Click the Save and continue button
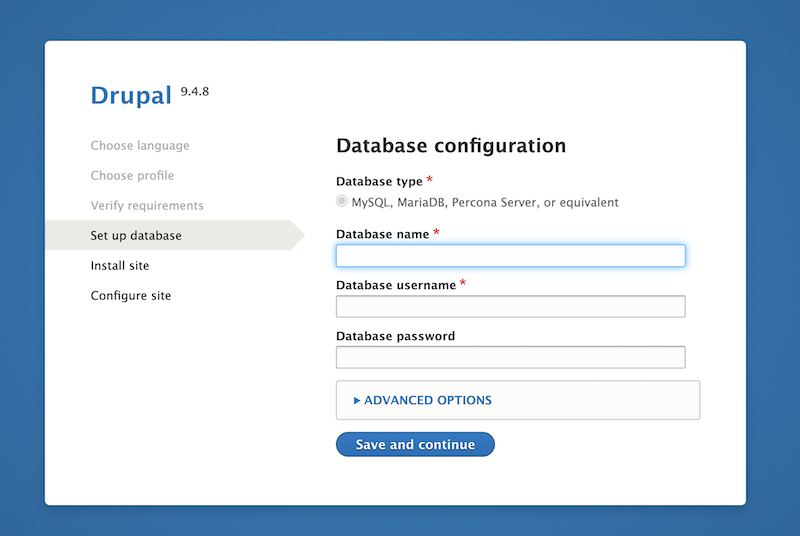Screen dimensions: 800x536 pos(415,444)
